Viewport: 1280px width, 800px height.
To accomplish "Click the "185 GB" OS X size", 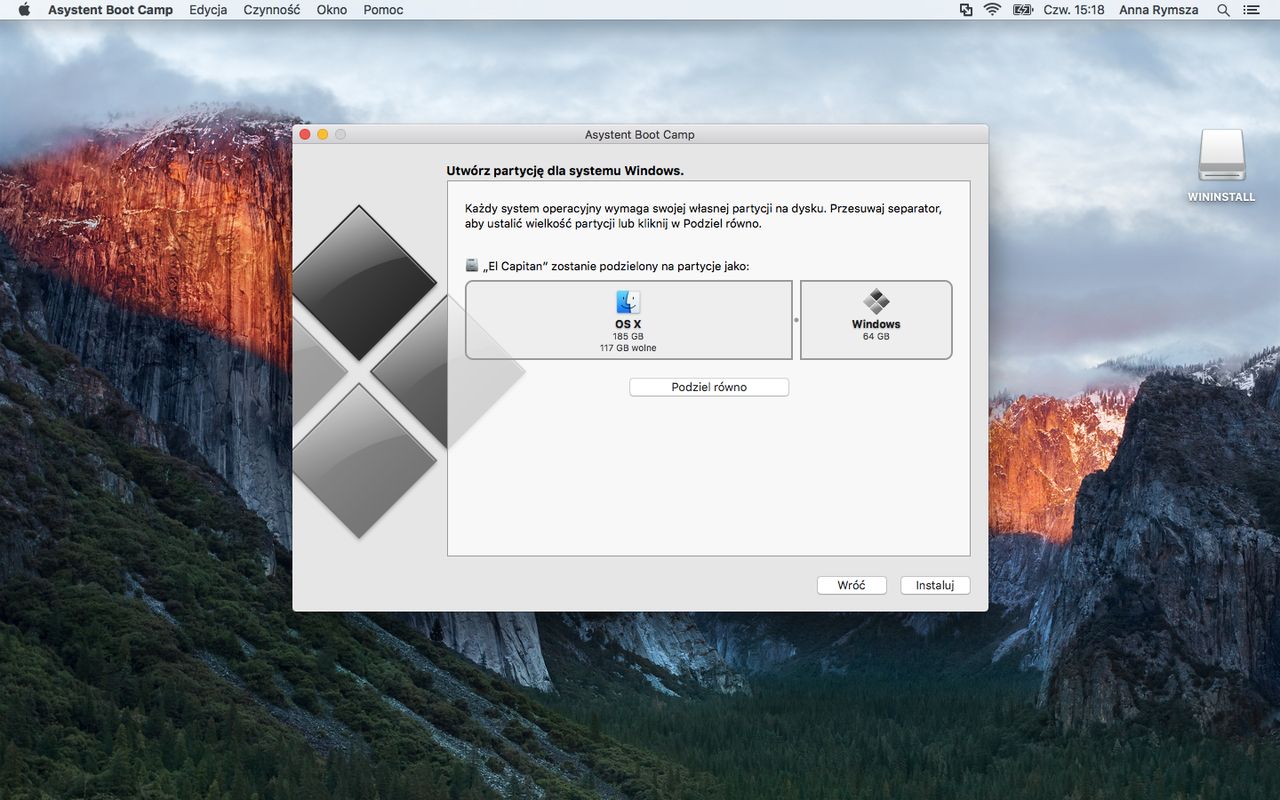I will click(x=628, y=337).
